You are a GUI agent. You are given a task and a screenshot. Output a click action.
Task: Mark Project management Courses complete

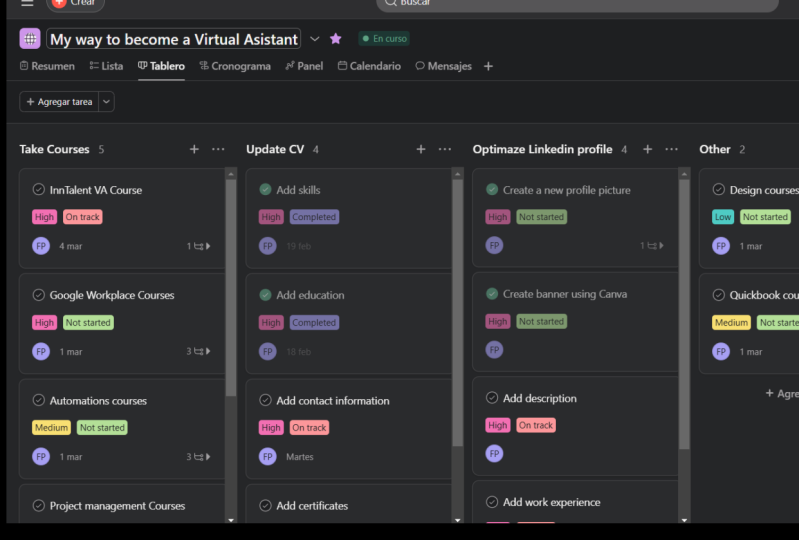tap(39, 505)
